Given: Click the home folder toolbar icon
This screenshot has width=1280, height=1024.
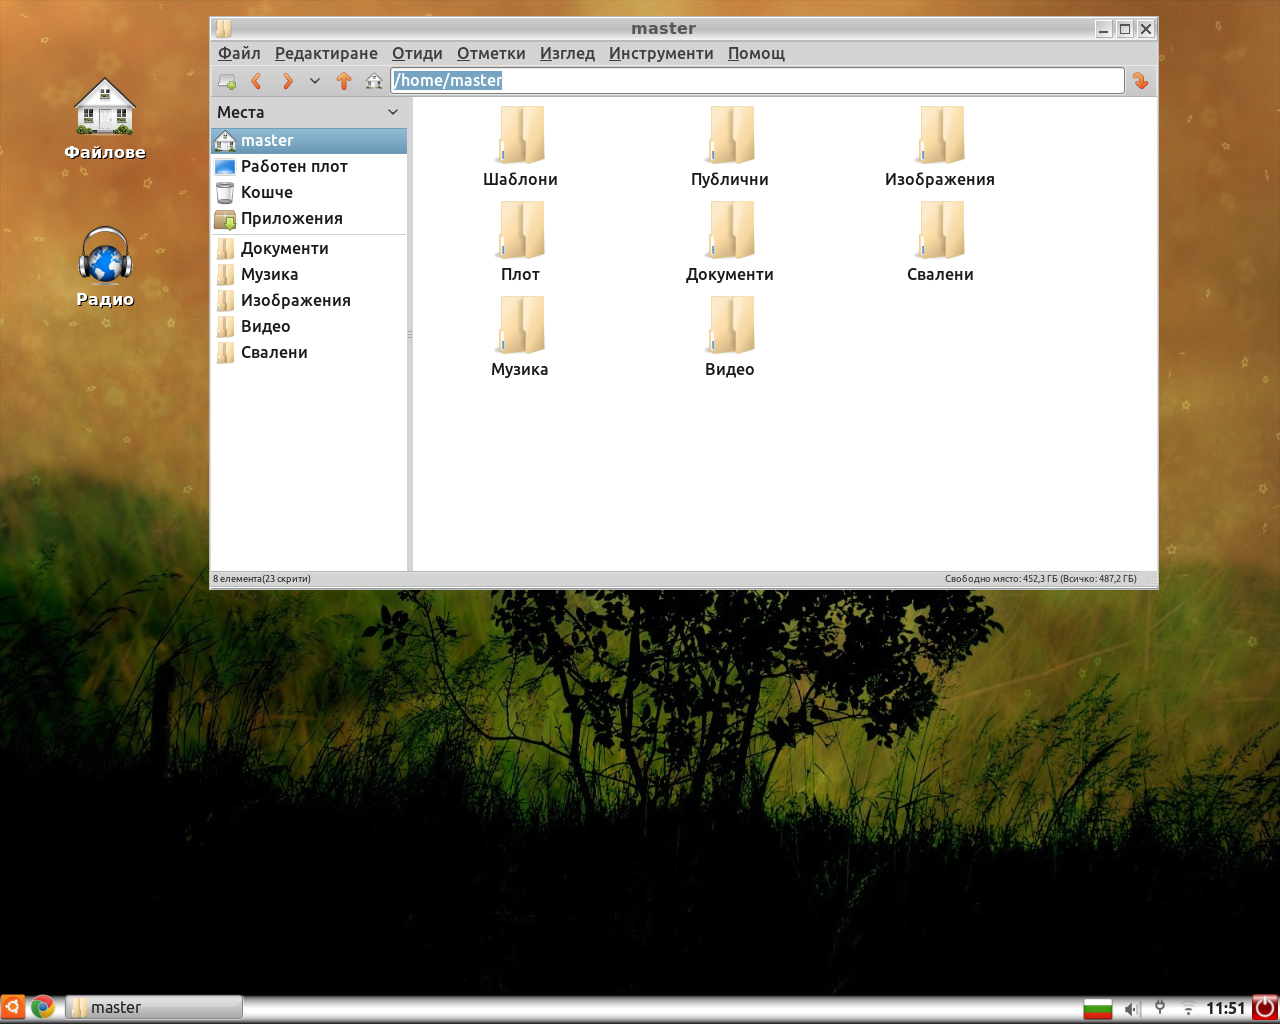Looking at the screenshot, I should 374,81.
